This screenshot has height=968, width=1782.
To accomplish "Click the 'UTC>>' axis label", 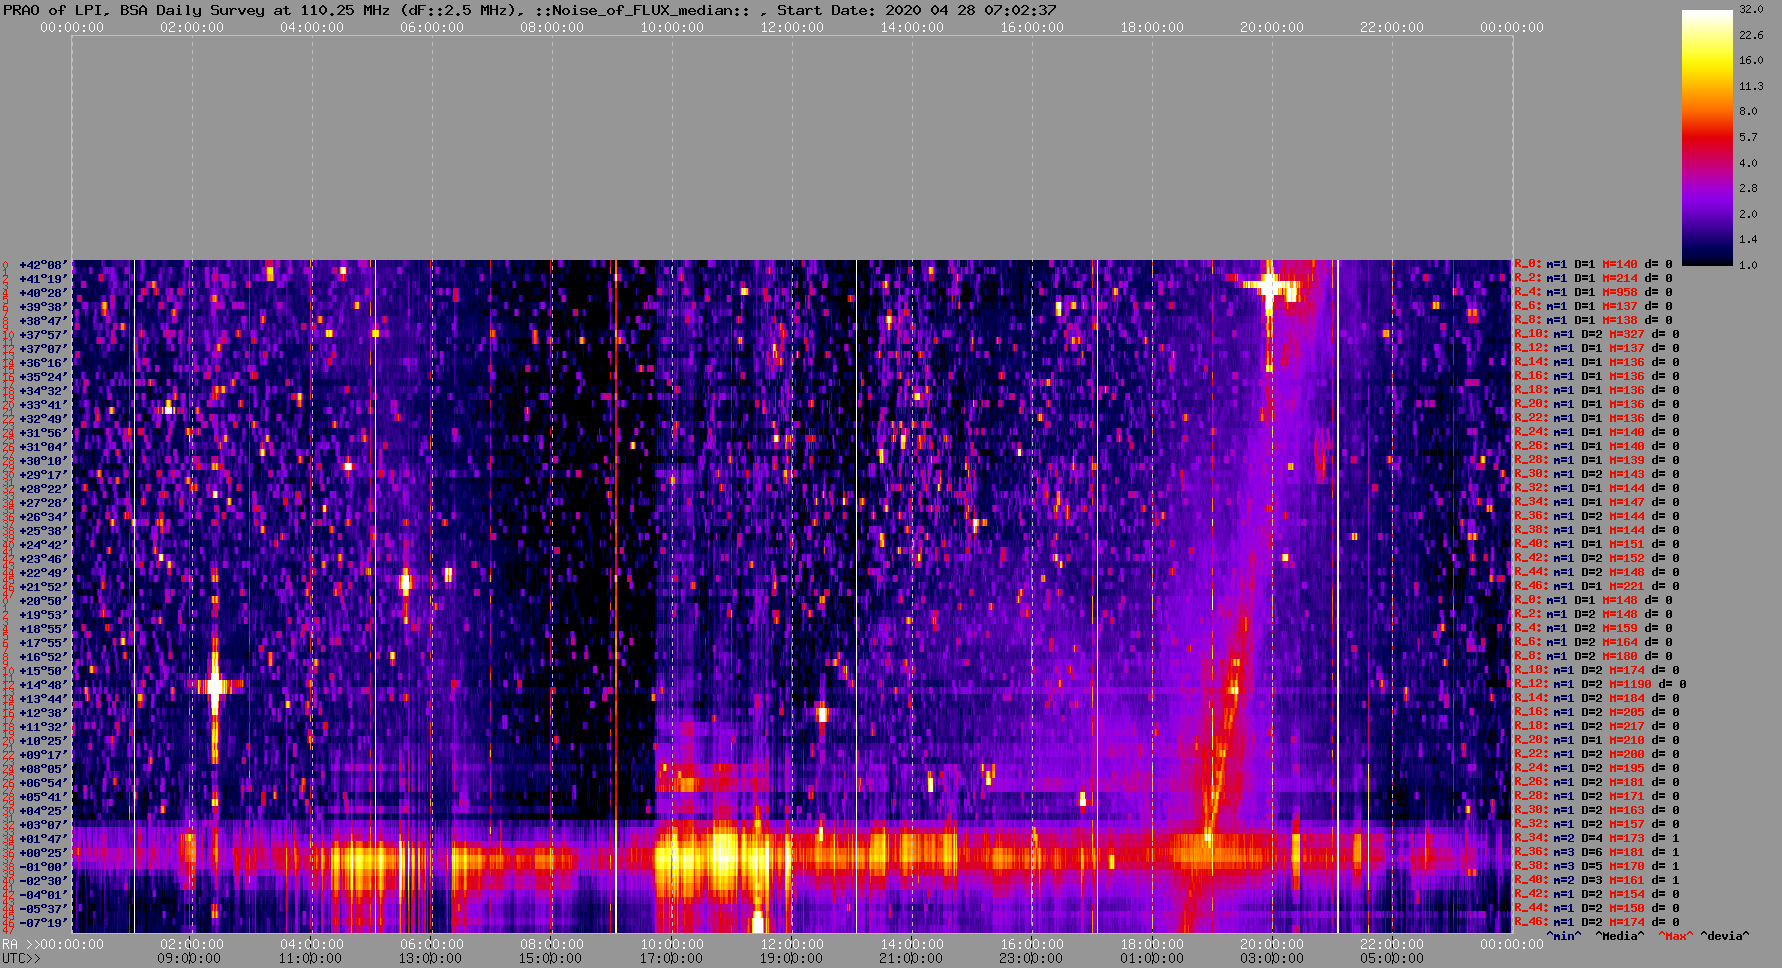I will [22, 958].
